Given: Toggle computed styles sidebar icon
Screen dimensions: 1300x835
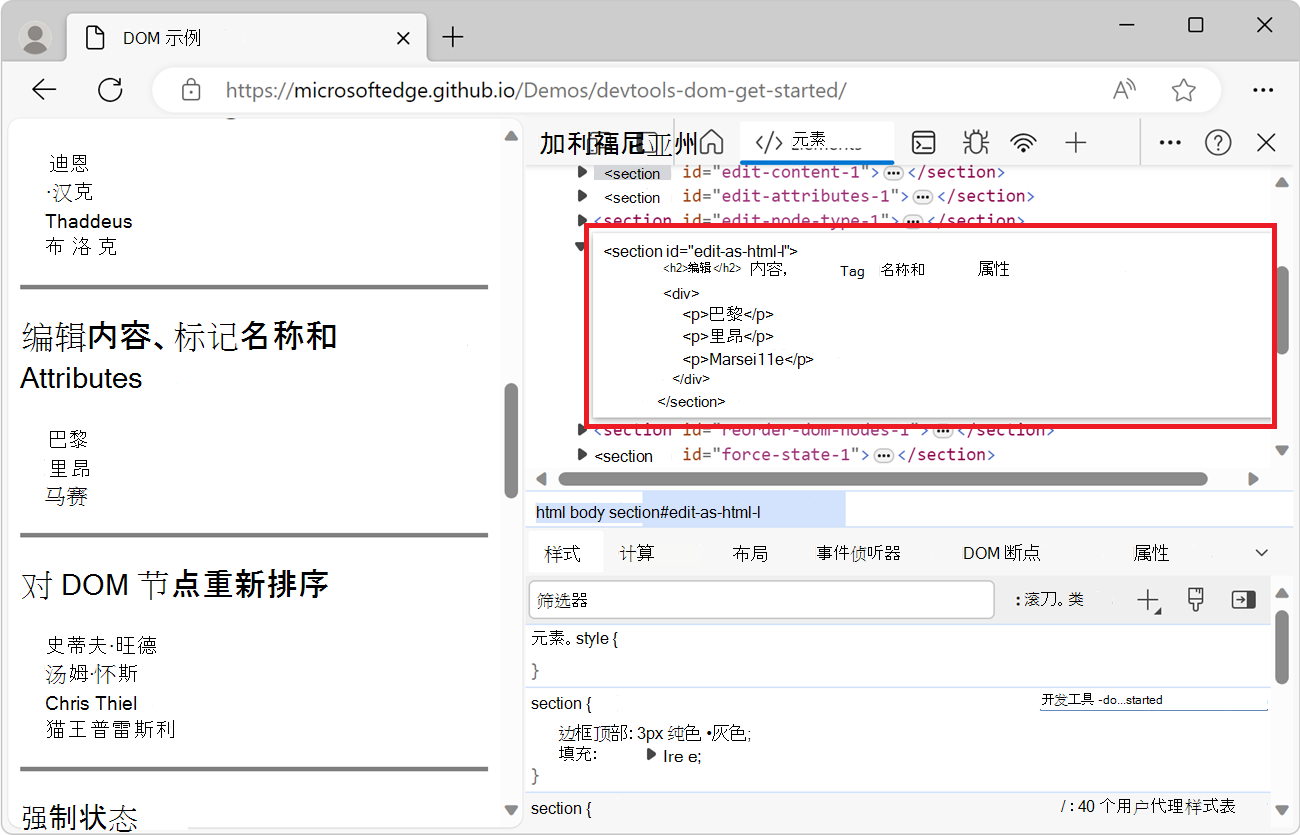Looking at the screenshot, I should [x=1243, y=600].
